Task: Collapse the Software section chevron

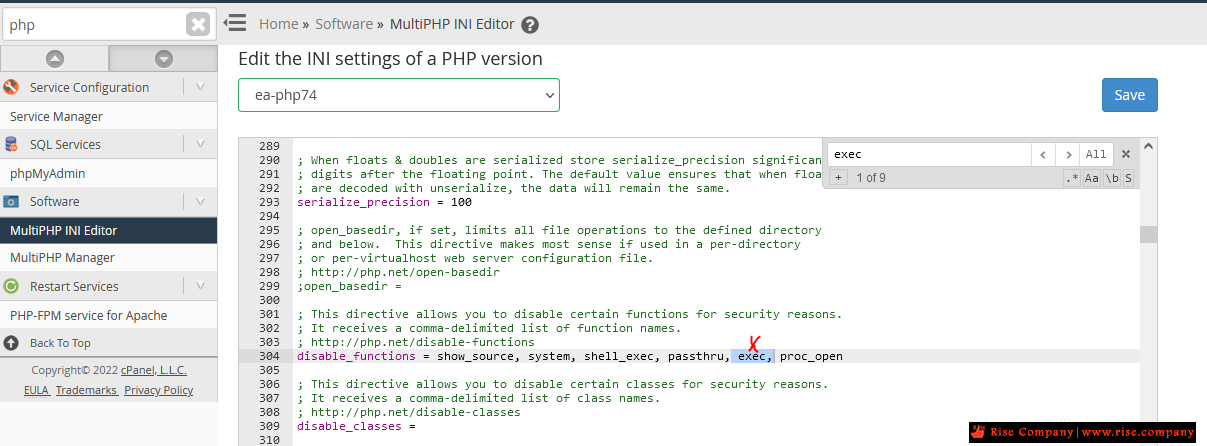Action: pos(200,201)
